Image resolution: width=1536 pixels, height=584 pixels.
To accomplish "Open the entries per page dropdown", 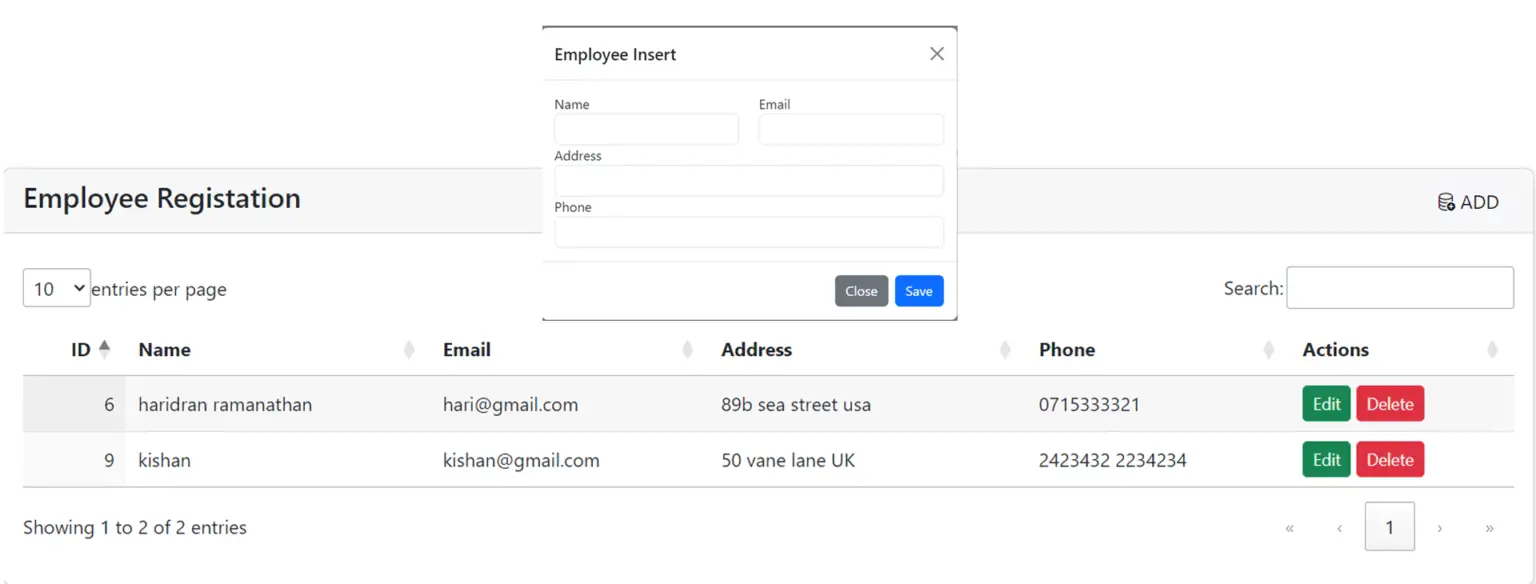I will 56,287.
